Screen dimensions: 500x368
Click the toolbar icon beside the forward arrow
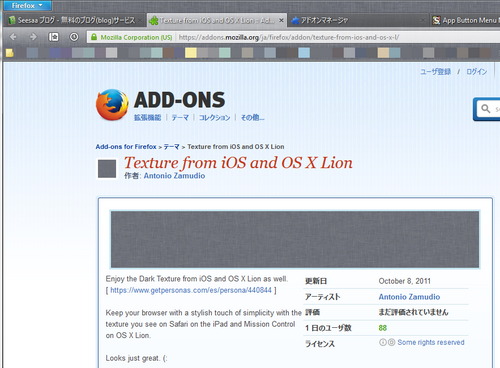click(53, 37)
